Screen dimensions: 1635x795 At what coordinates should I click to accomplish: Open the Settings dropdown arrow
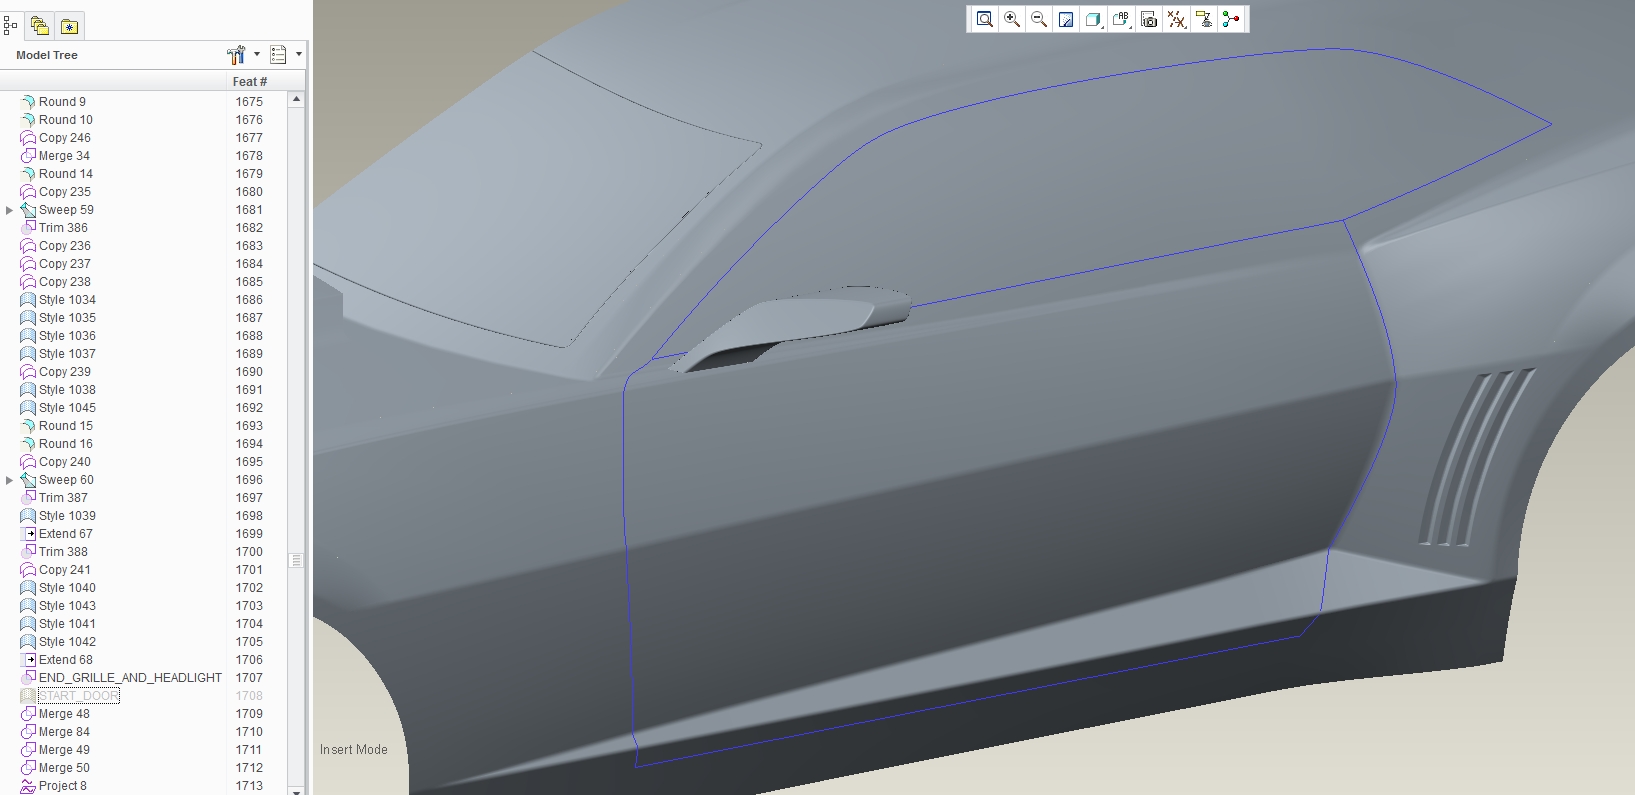point(257,55)
